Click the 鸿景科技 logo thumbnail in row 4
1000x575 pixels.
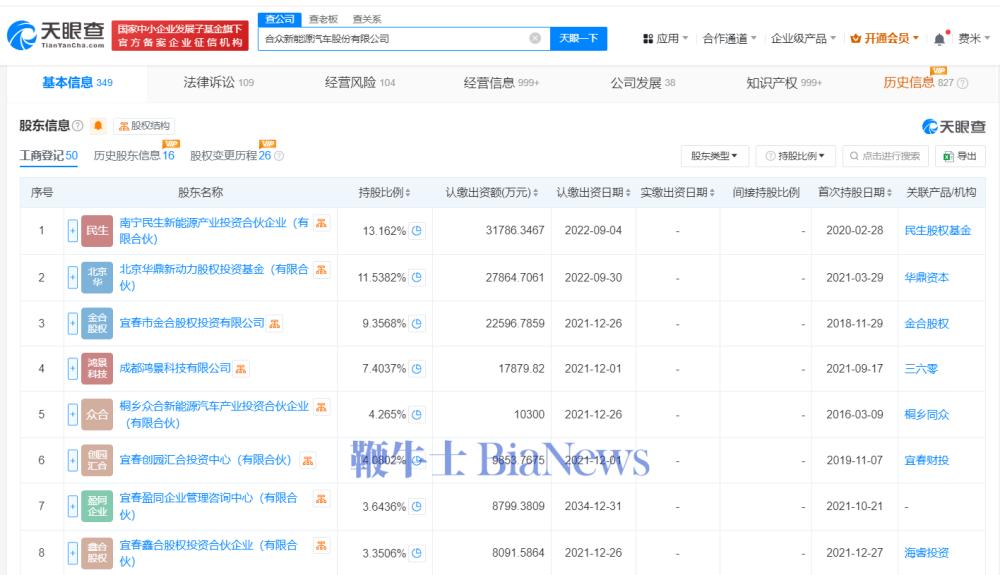tap(97, 368)
